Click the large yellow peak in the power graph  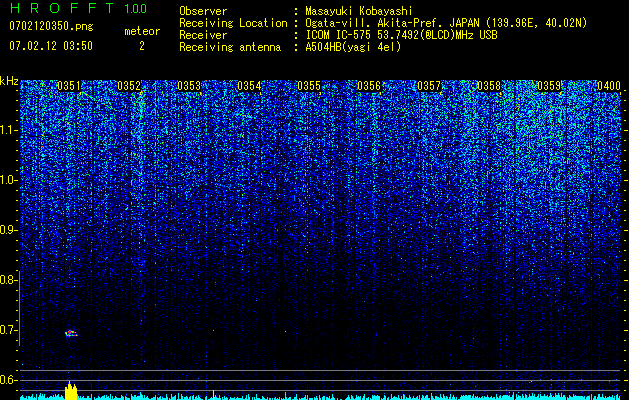tap(71, 391)
